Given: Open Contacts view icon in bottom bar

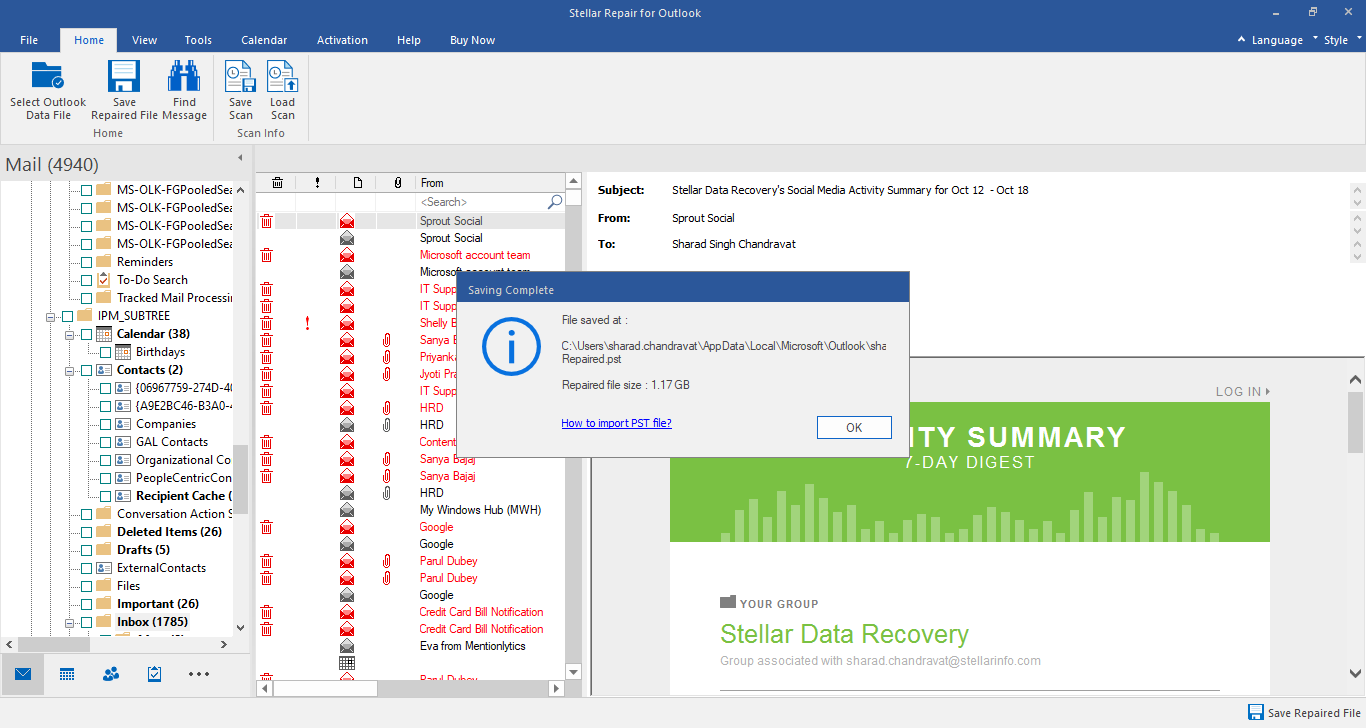Looking at the screenshot, I should pyautogui.click(x=111, y=674).
